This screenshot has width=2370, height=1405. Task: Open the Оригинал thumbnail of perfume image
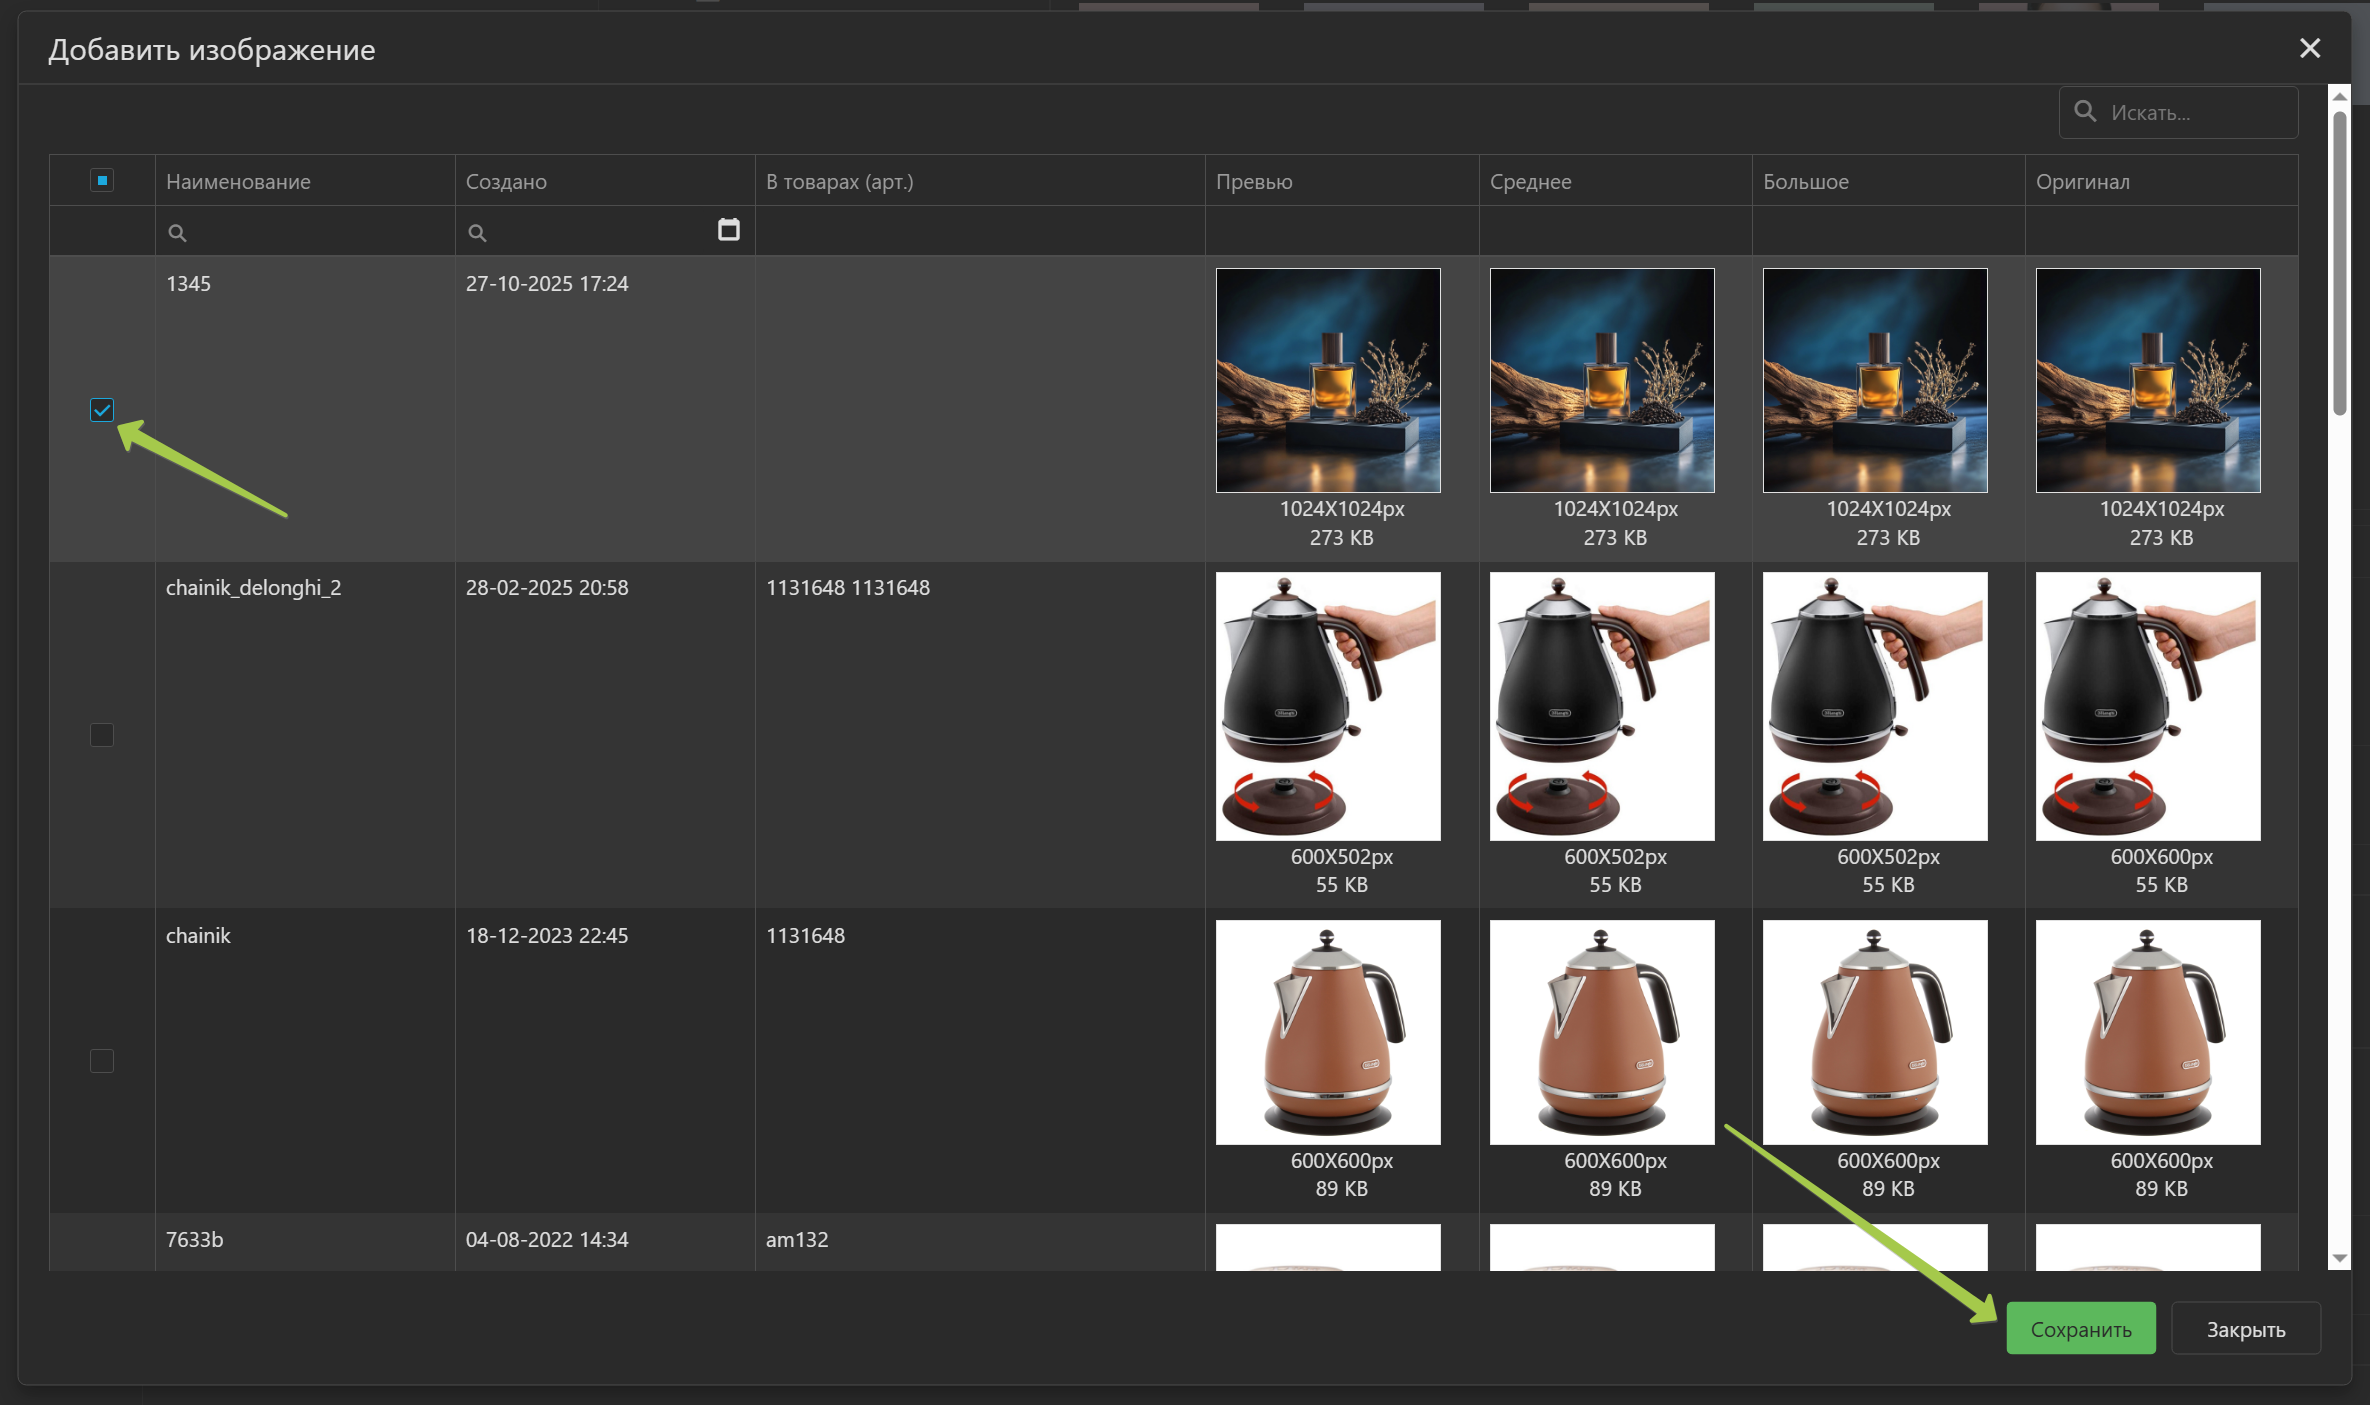pos(2147,380)
